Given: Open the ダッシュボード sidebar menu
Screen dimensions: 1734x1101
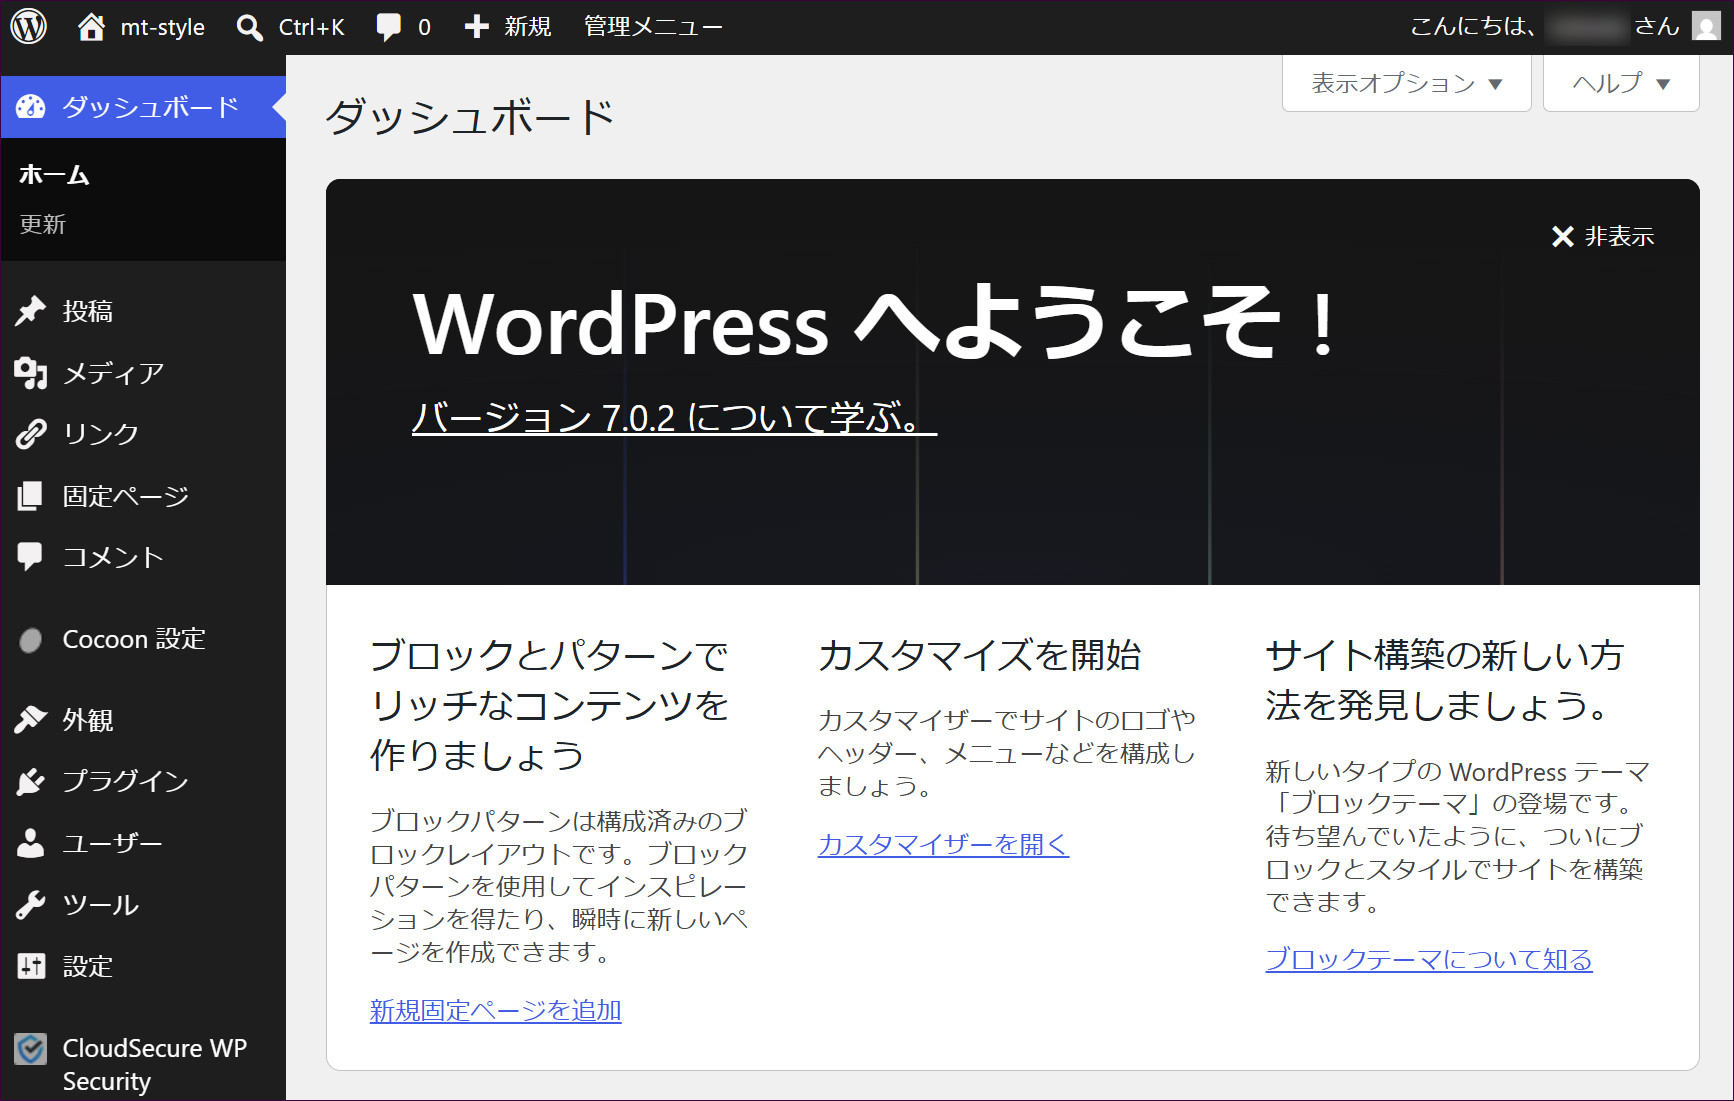Looking at the screenshot, I should pyautogui.click(x=143, y=107).
